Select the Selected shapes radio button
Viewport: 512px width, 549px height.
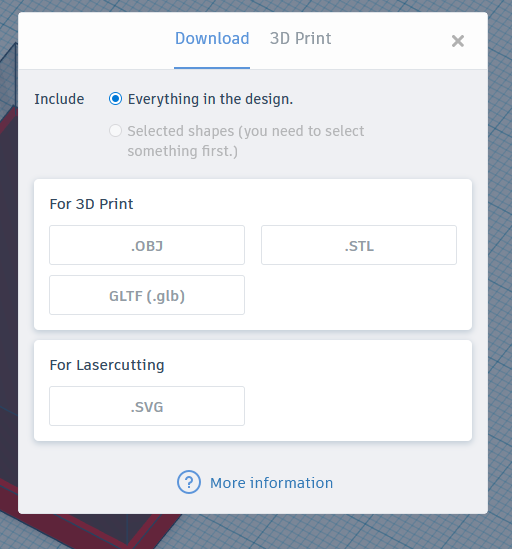(x=115, y=131)
